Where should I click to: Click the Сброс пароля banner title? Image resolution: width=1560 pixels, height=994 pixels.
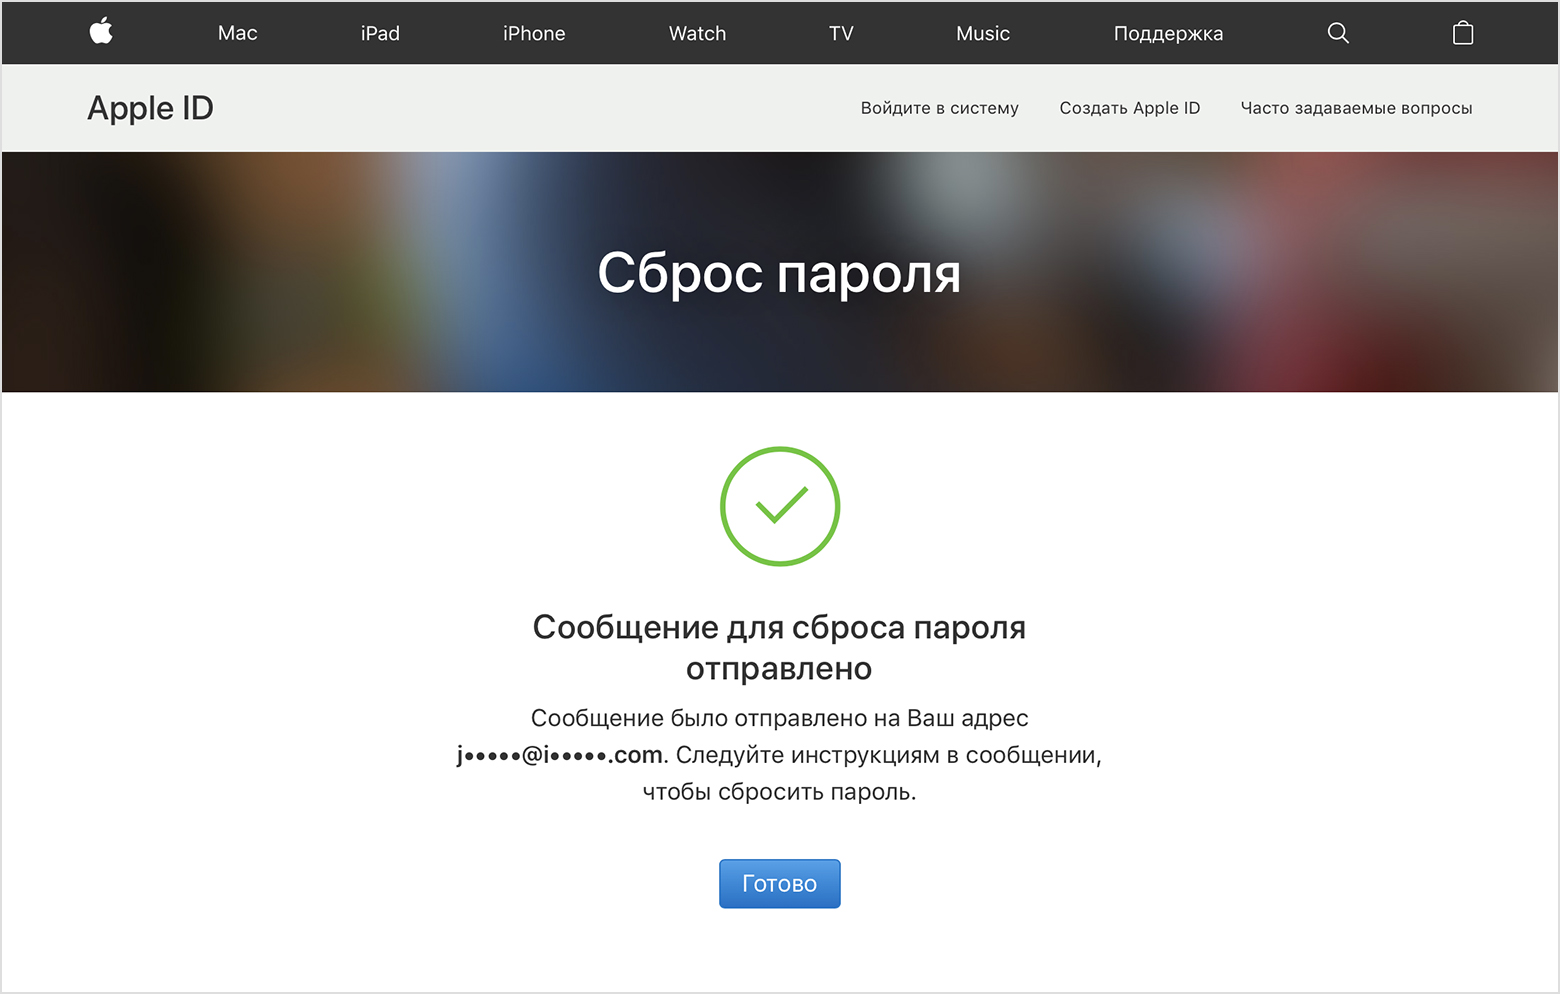click(x=779, y=273)
